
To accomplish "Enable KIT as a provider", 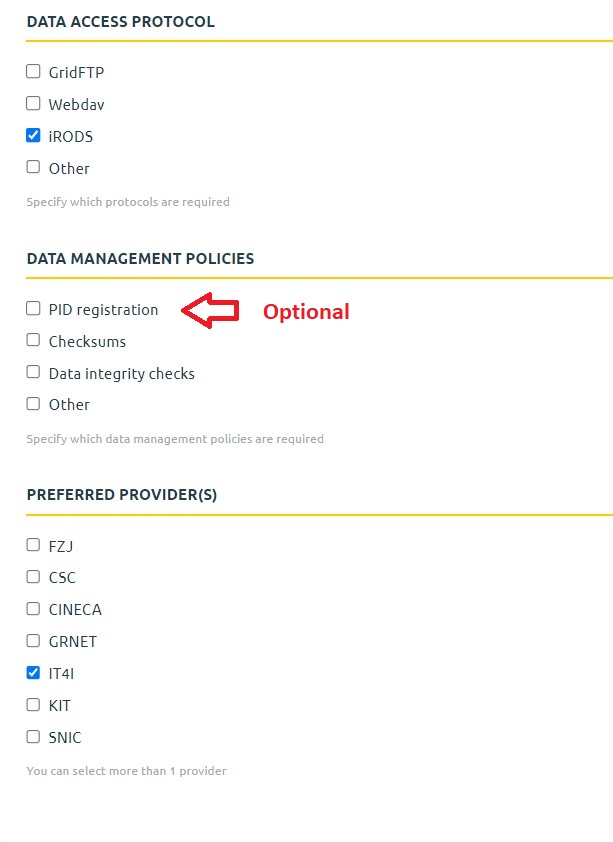I will pyautogui.click(x=33, y=705).
